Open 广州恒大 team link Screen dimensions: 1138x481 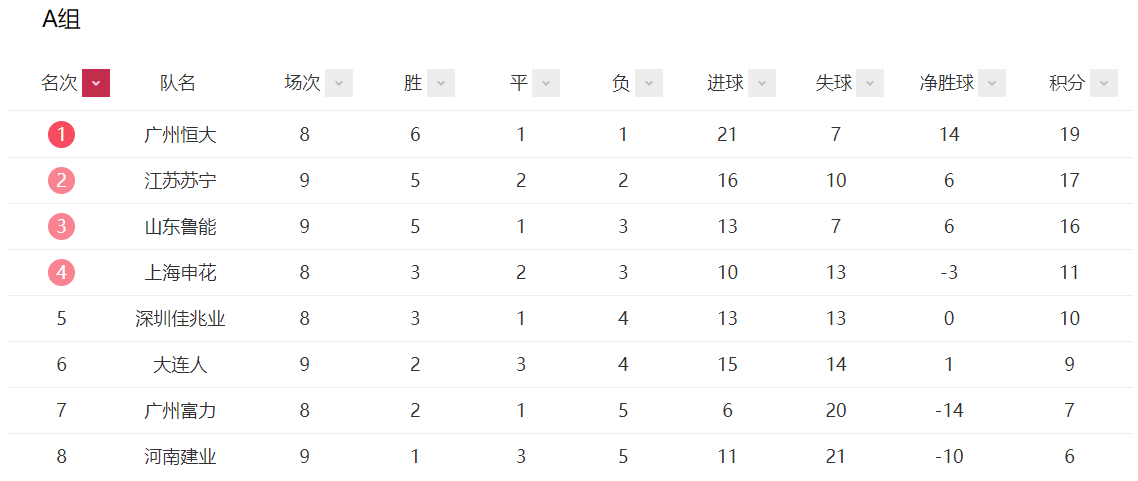point(180,135)
